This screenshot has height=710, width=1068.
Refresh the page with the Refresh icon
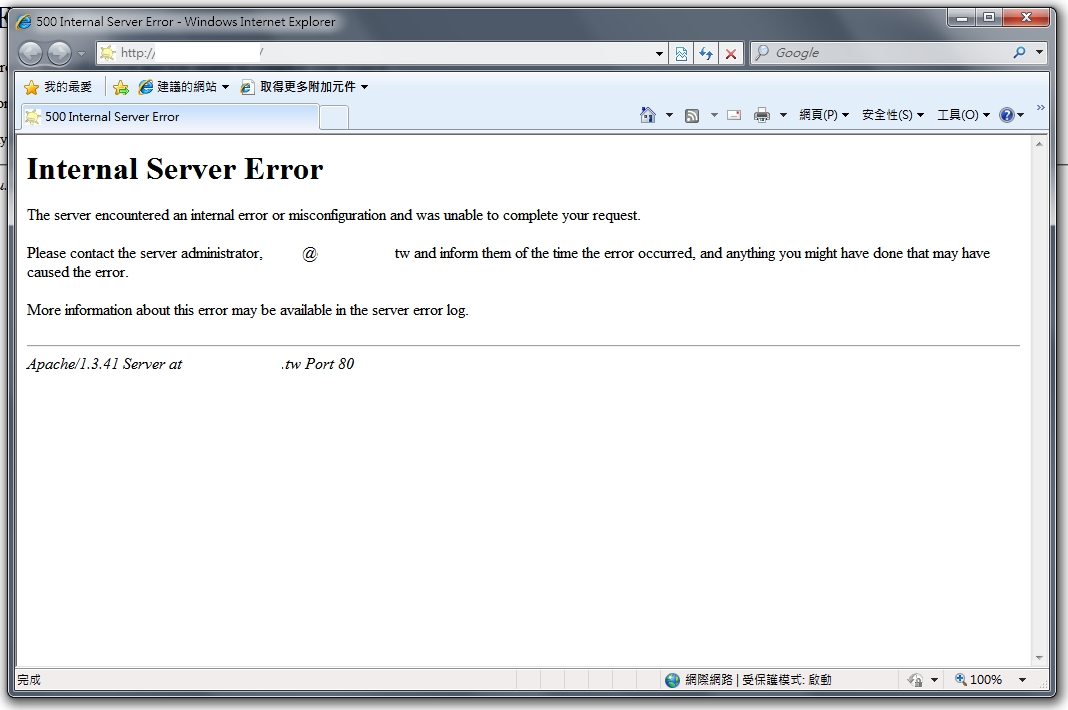click(706, 53)
